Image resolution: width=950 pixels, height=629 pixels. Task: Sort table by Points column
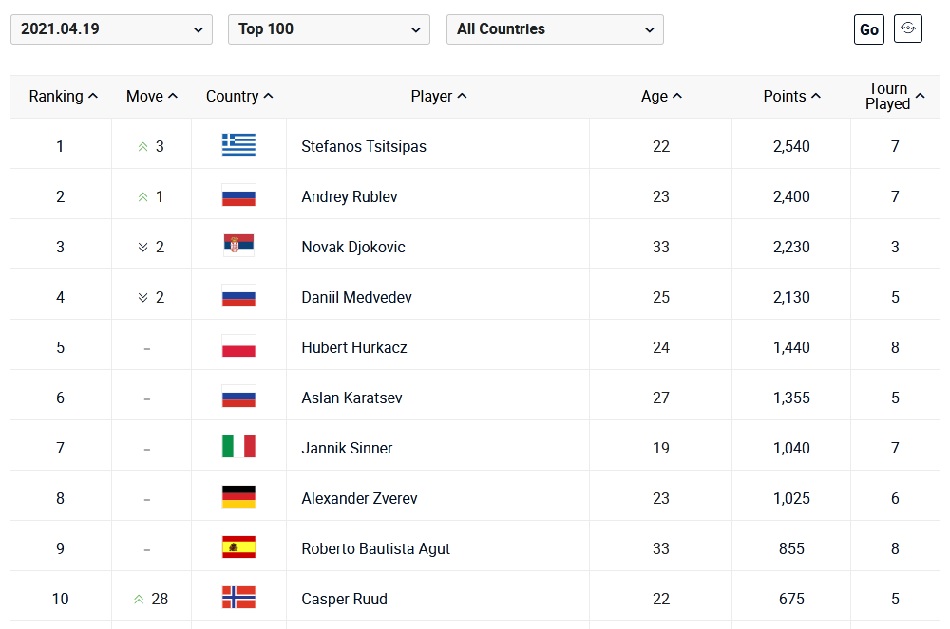792,96
